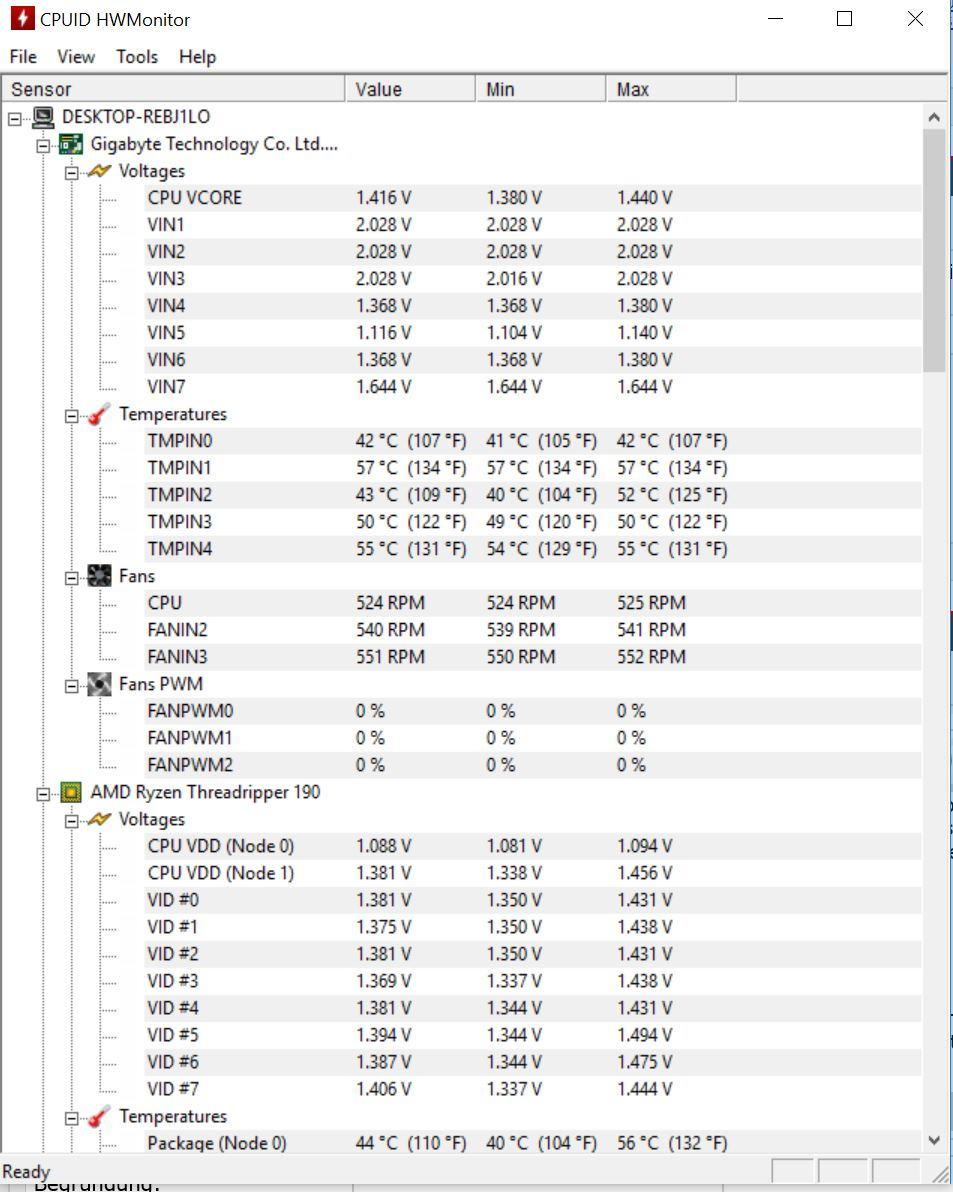Select the FANPWM2 row
Image resolution: width=953 pixels, height=1192 pixels.
(533, 765)
